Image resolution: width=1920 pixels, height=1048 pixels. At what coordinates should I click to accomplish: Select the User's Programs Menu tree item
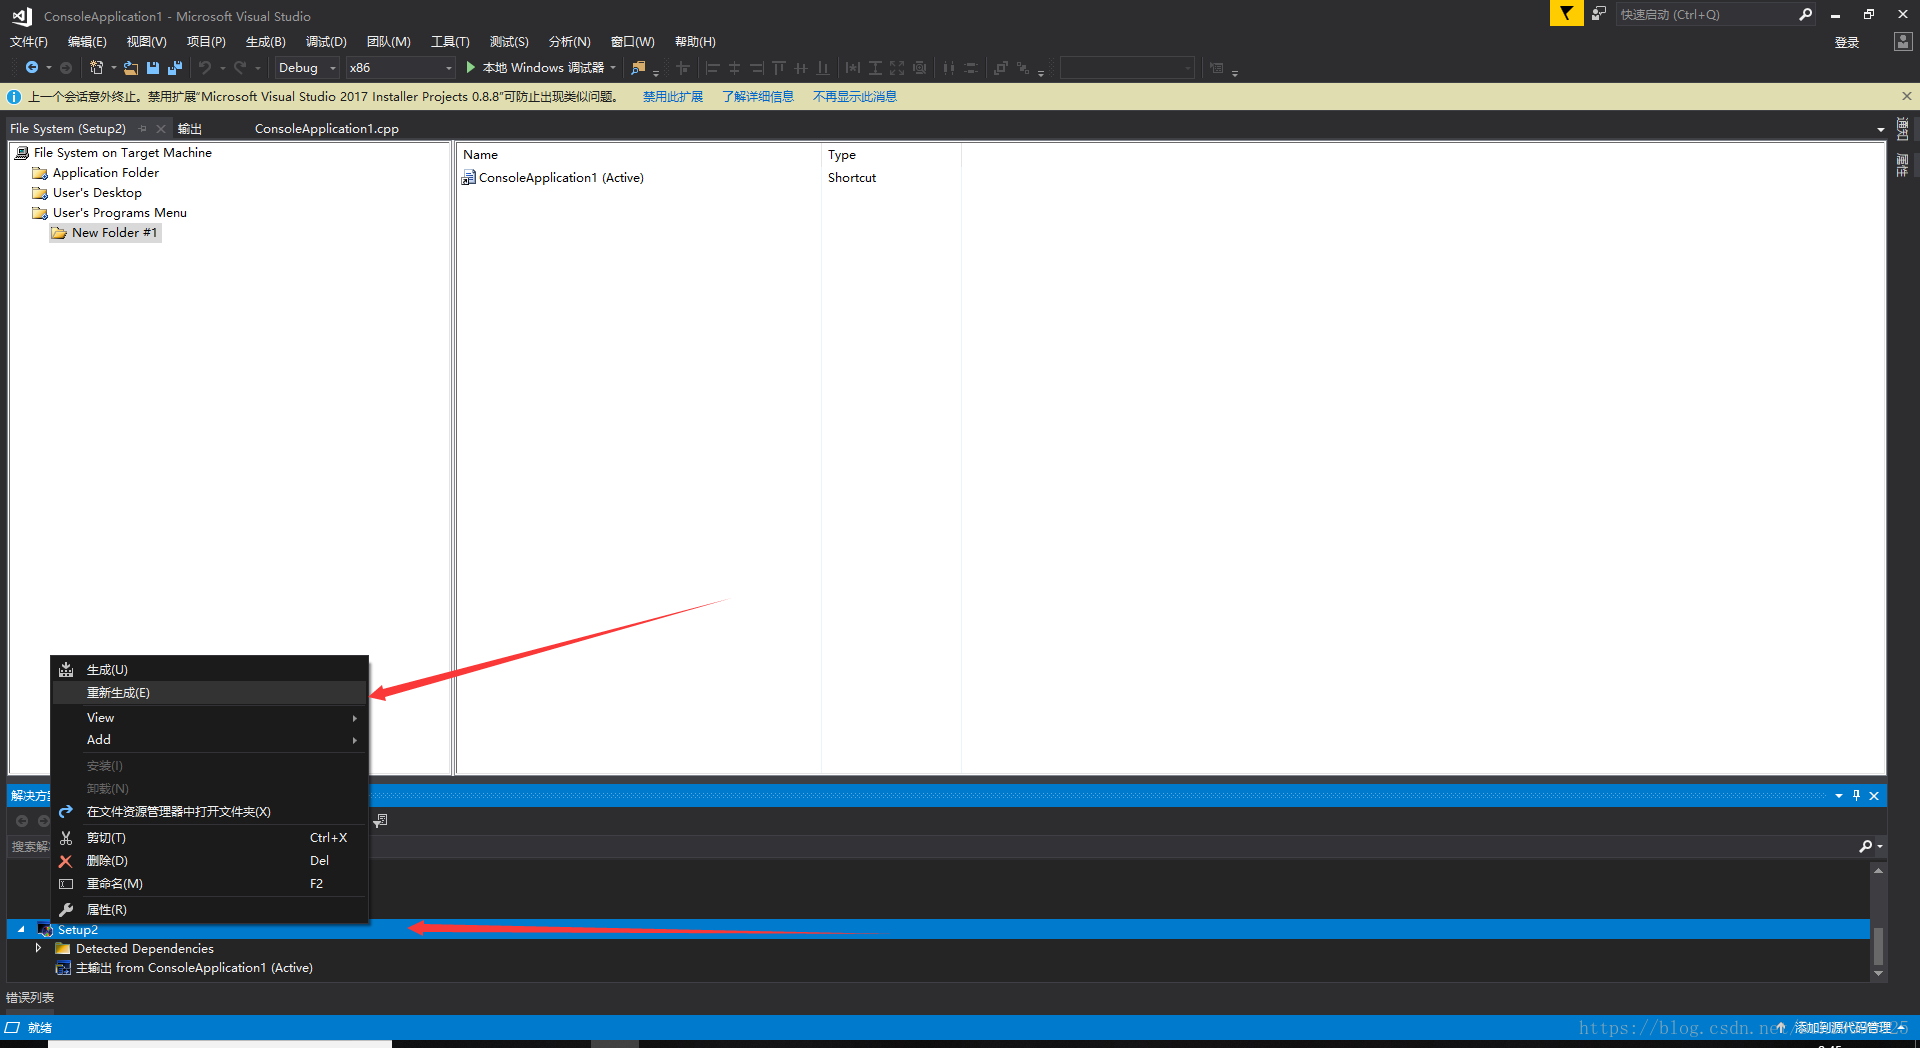point(120,213)
